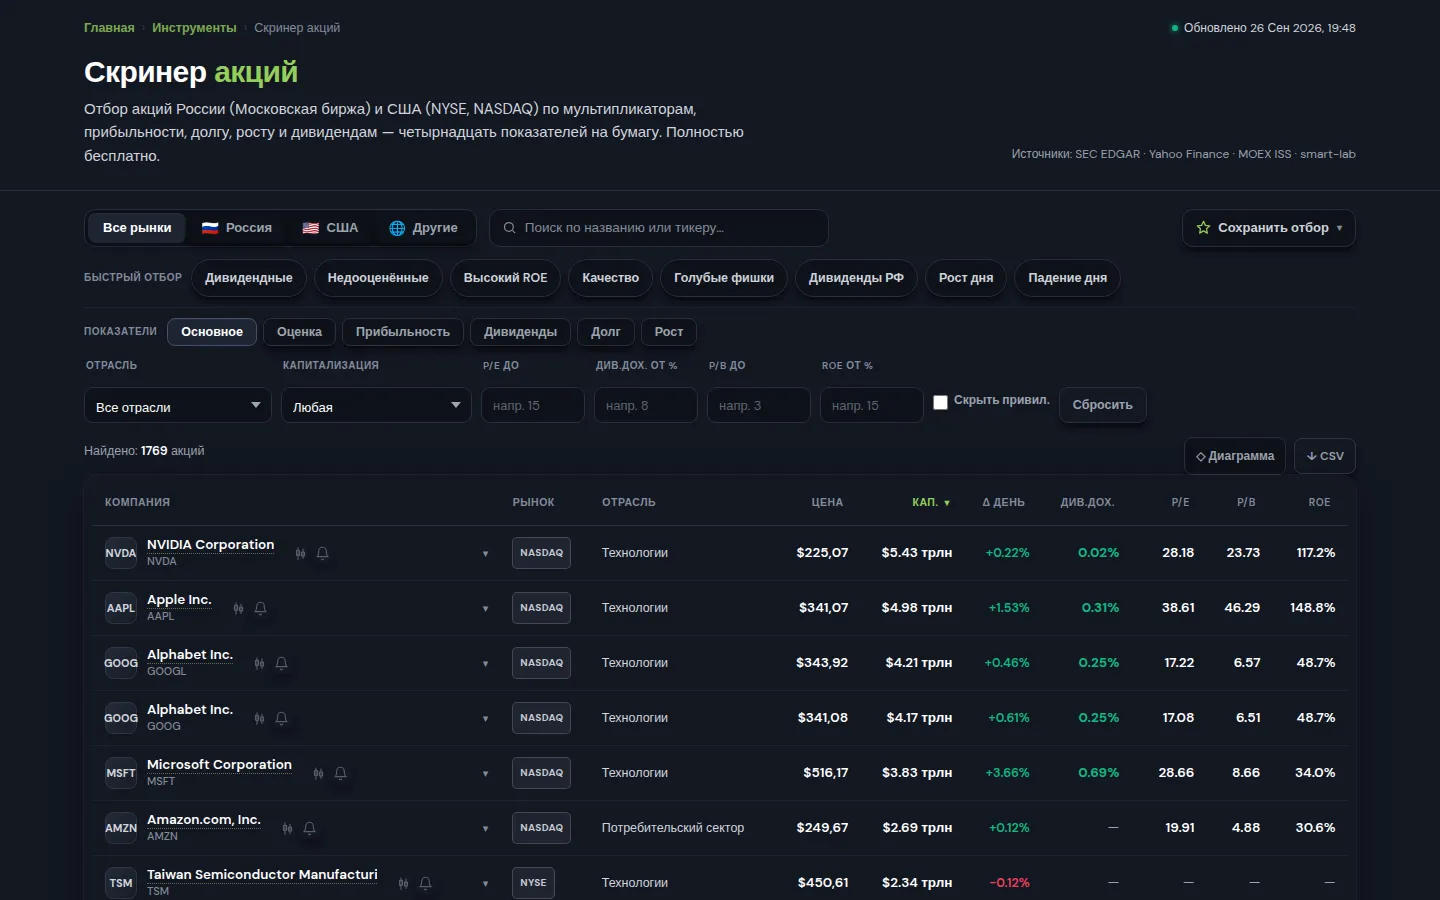
Task: Open the "Любая" capitalization dropdown
Action: pyautogui.click(x=376, y=405)
